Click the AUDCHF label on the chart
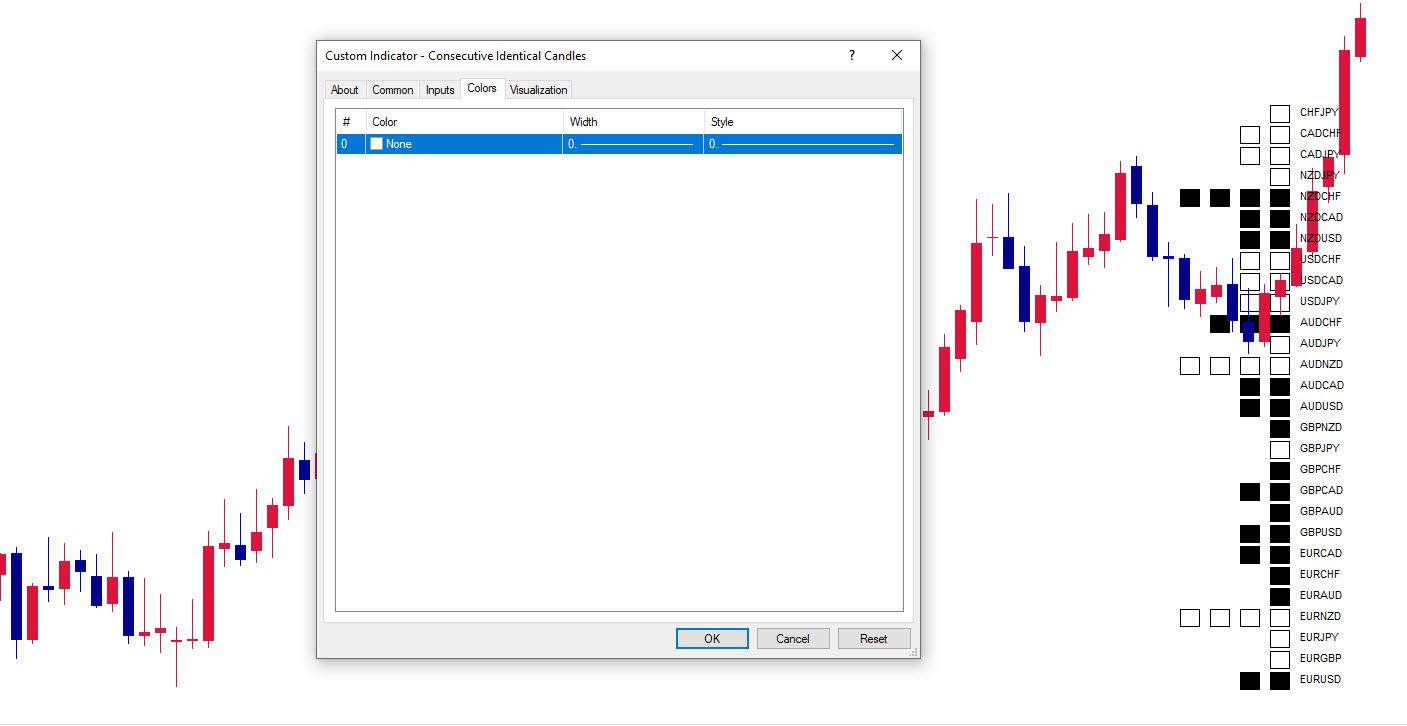1407x726 pixels. pos(1321,322)
